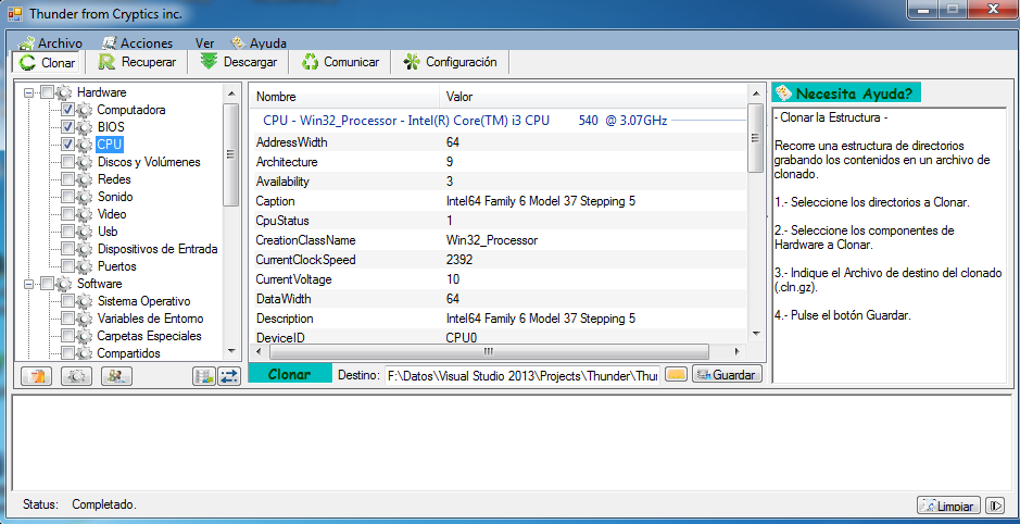Open the Archivo menu
This screenshot has height=524, width=1020.
pos(51,44)
